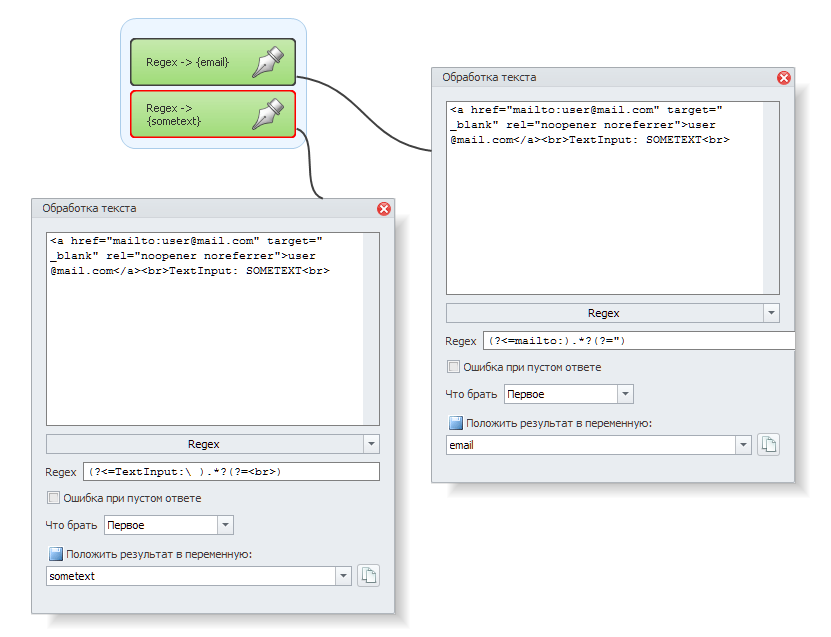Click blue variable icon in the email dialog
The height and width of the screenshot is (637, 831).
point(456,423)
